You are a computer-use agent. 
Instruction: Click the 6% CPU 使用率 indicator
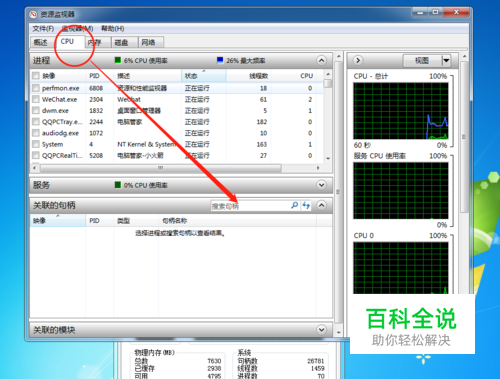pos(141,60)
